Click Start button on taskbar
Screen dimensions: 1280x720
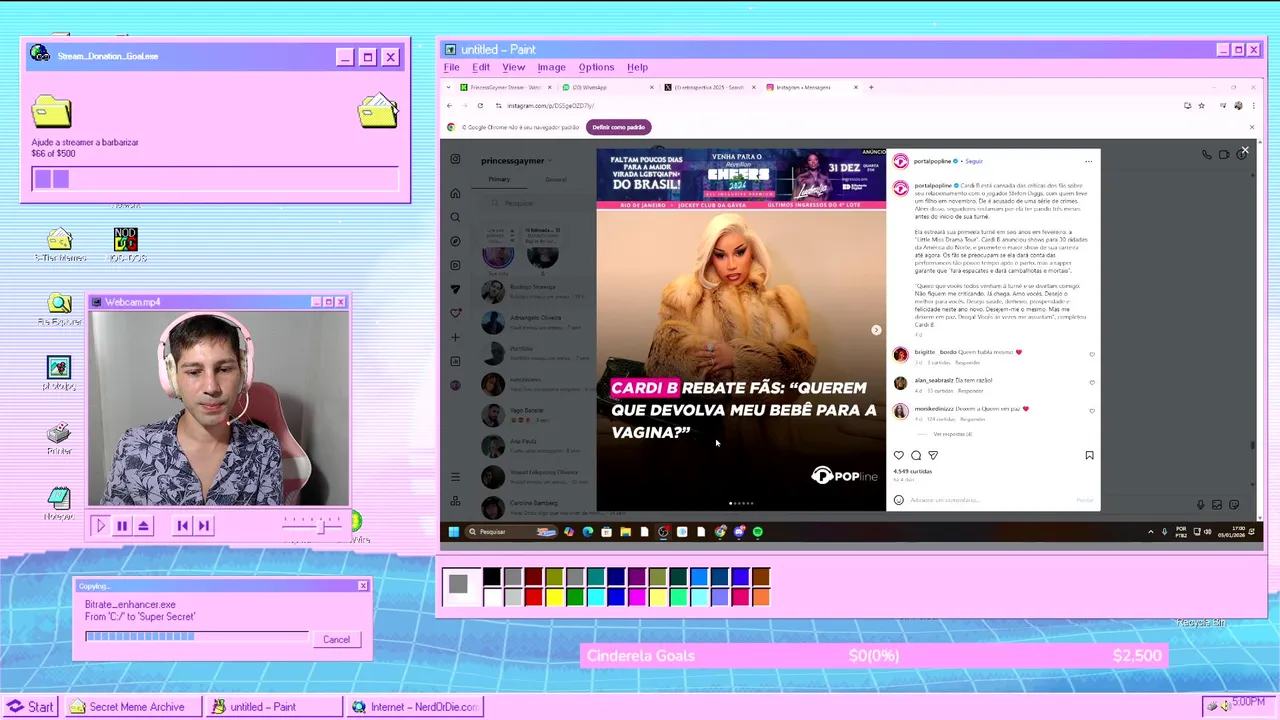(x=30, y=707)
